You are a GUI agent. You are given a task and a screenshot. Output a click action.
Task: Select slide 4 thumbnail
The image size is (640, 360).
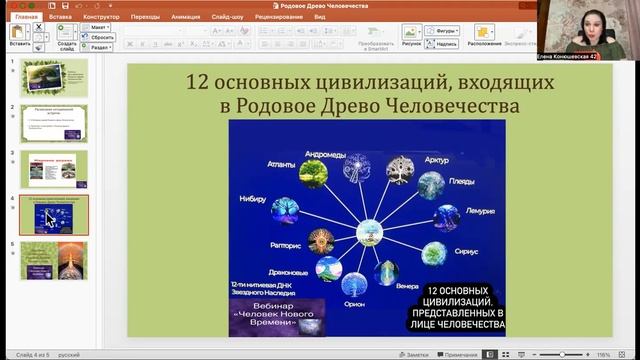pyautogui.click(x=54, y=215)
